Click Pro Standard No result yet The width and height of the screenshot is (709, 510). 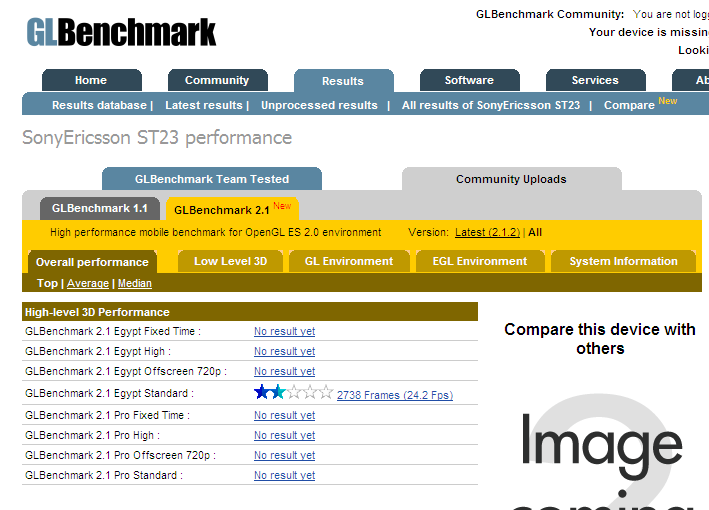pyautogui.click(x=284, y=475)
